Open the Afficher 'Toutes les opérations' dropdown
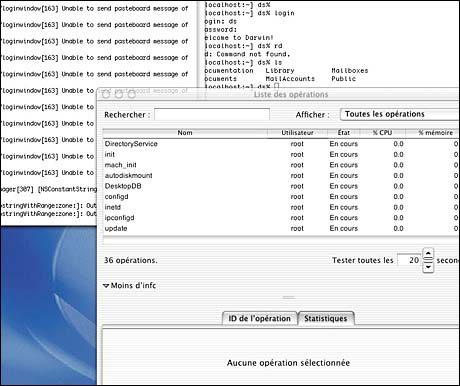 pos(400,114)
